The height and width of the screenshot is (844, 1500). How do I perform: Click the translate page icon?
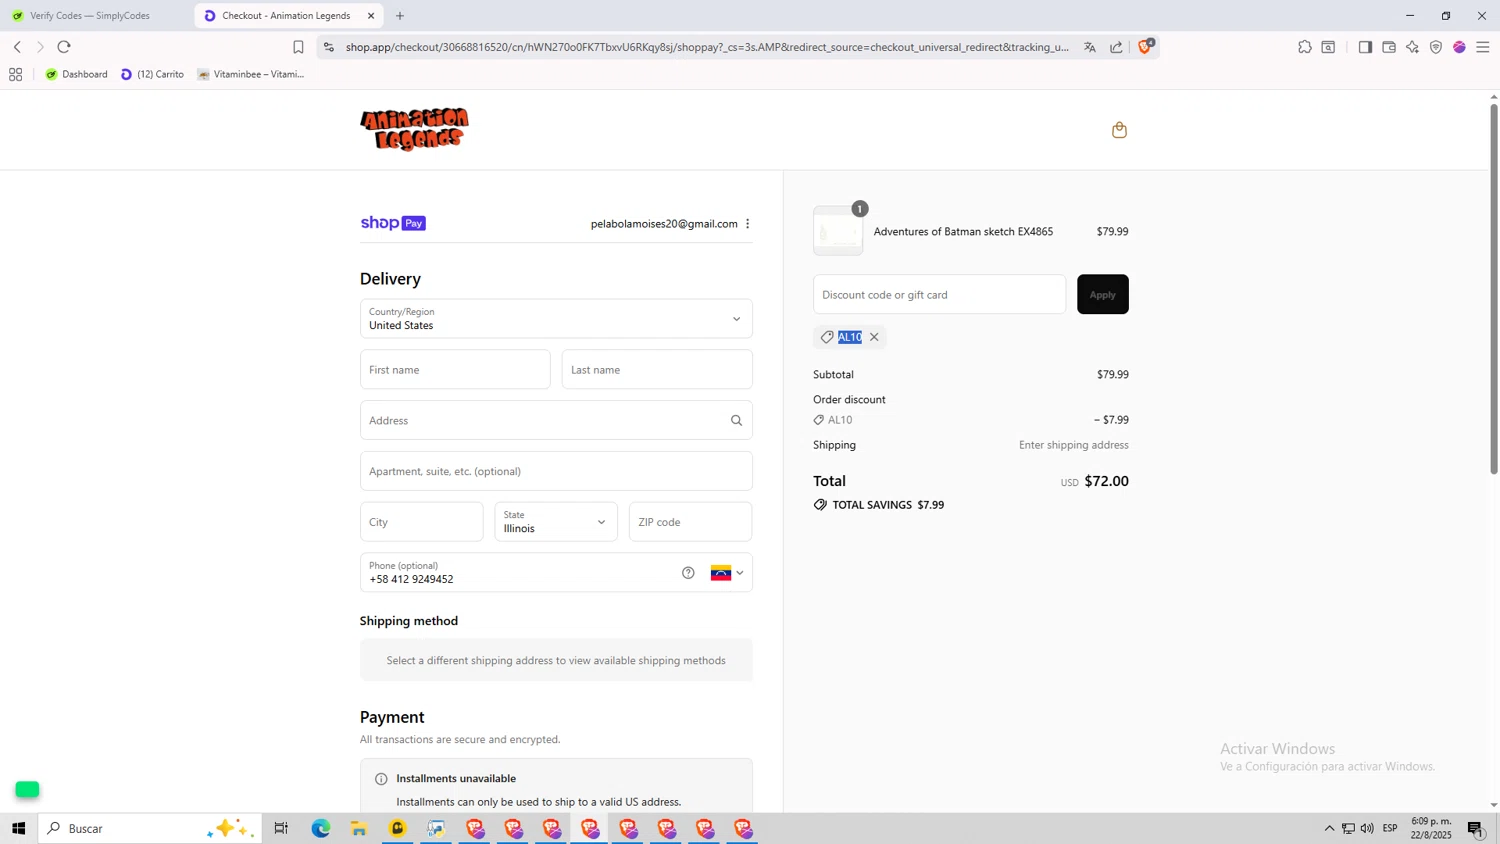[x=1090, y=47]
